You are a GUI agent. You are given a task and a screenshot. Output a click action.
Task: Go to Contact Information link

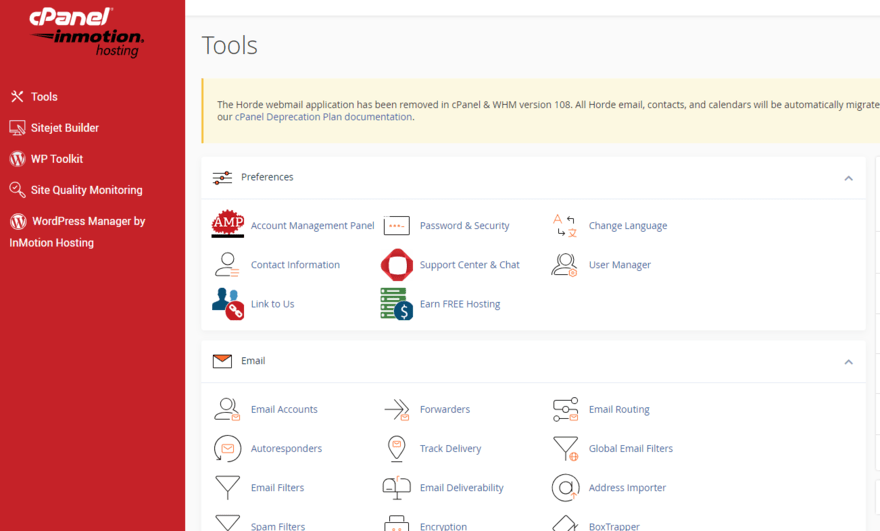[x=295, y=265]
